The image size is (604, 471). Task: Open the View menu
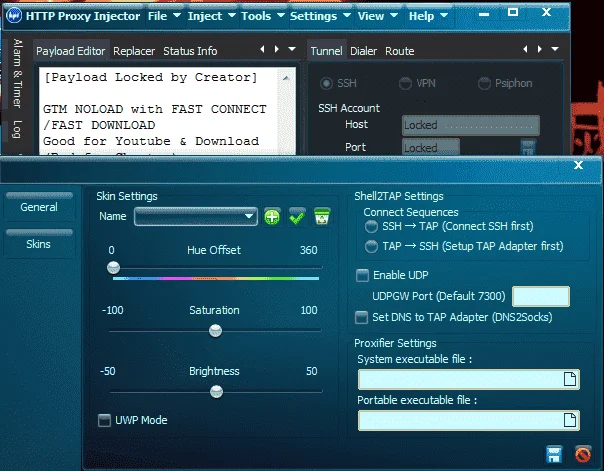378,16
